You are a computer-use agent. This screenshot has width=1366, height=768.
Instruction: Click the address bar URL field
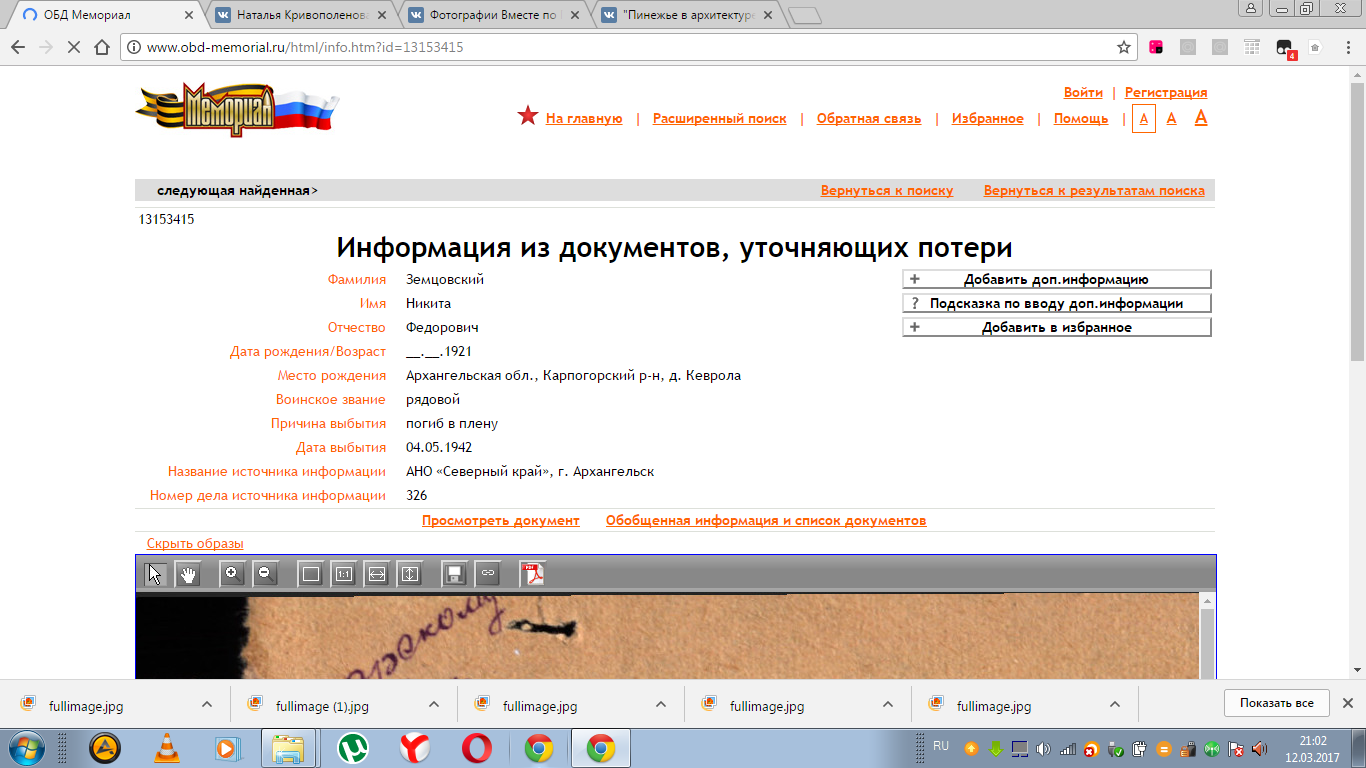(620, 47)
